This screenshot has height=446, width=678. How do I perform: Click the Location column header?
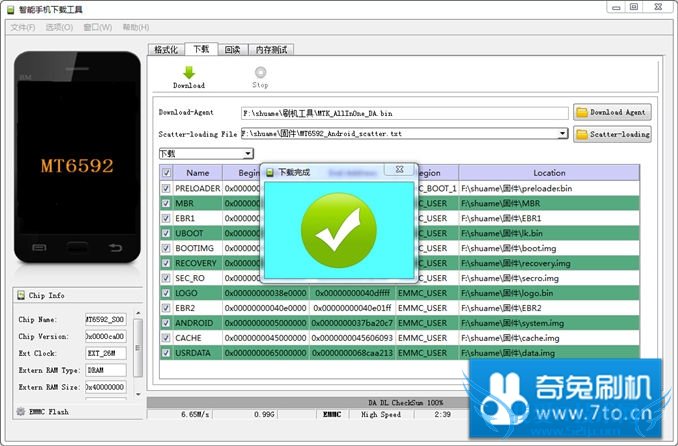[x=549, y=173]
